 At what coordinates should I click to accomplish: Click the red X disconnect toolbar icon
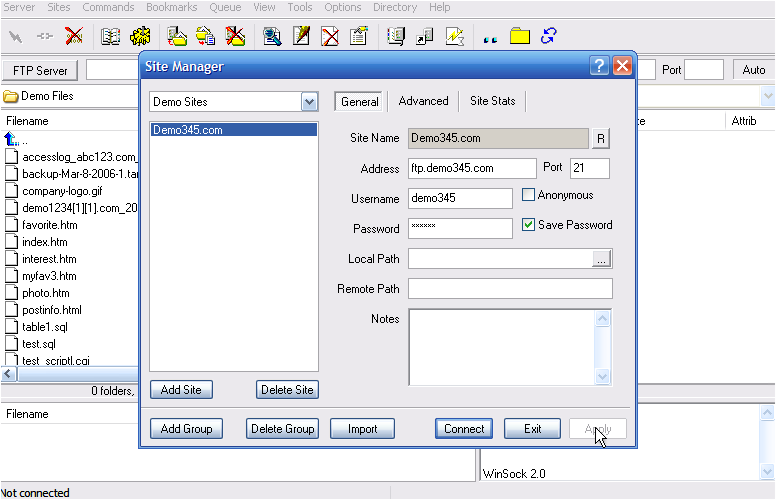[74, 37]
